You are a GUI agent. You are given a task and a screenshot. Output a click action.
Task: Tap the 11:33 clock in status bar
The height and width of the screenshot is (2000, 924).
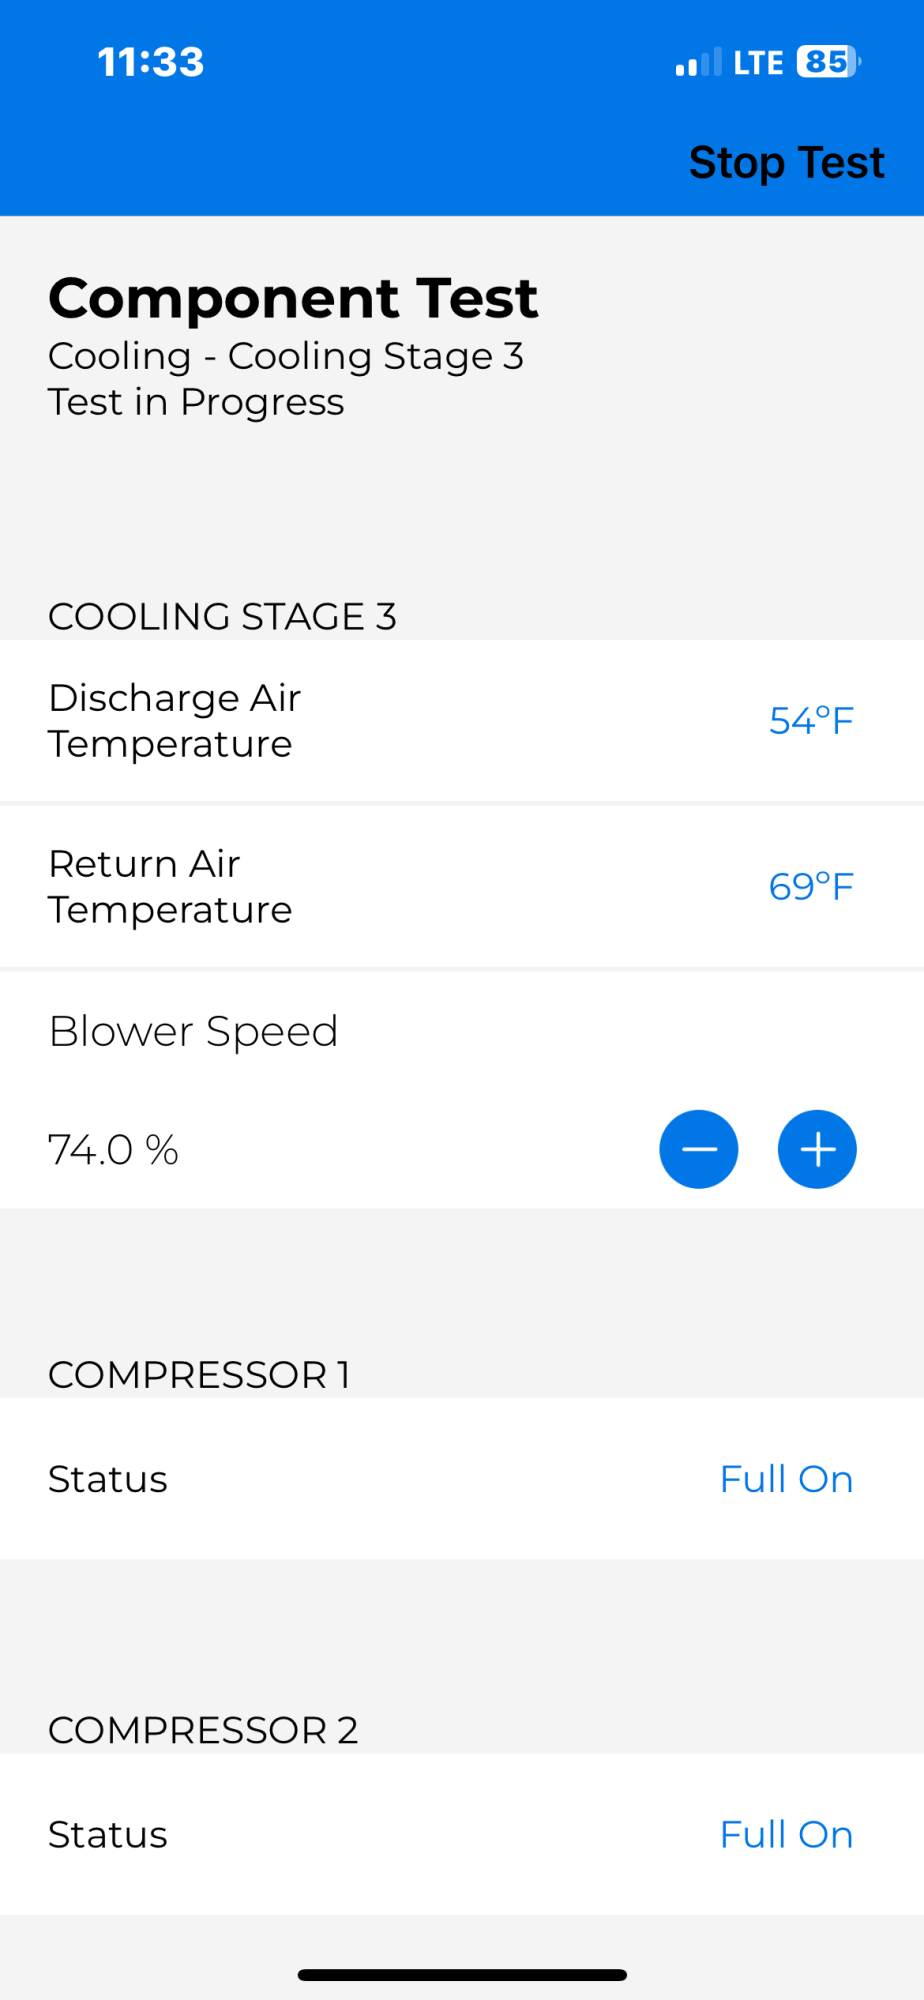151,62
